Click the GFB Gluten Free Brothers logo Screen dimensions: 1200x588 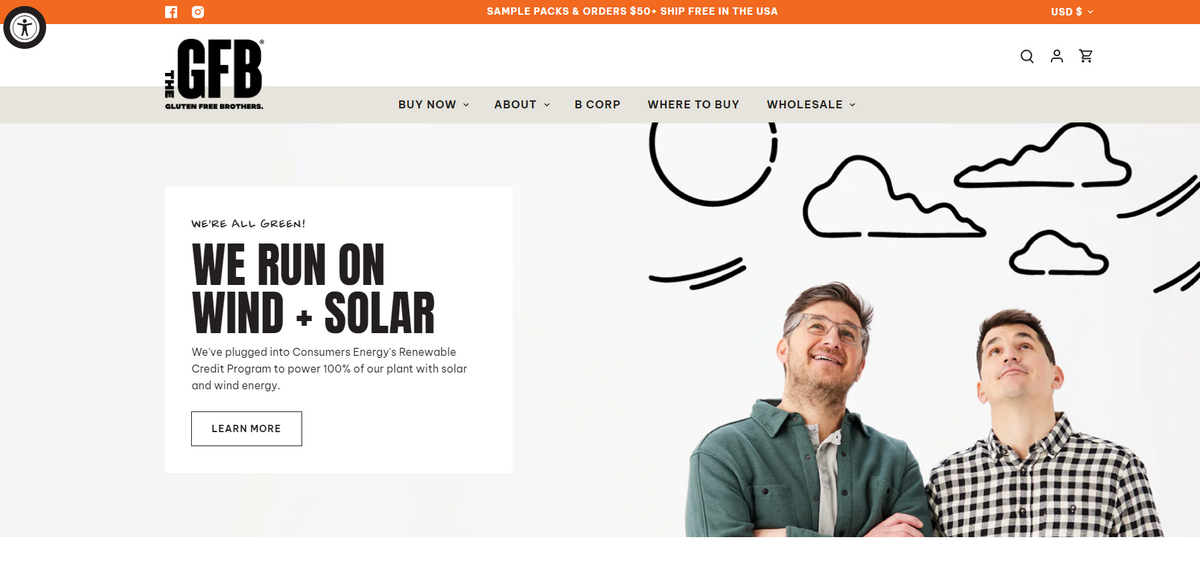(x=214, y=75)
